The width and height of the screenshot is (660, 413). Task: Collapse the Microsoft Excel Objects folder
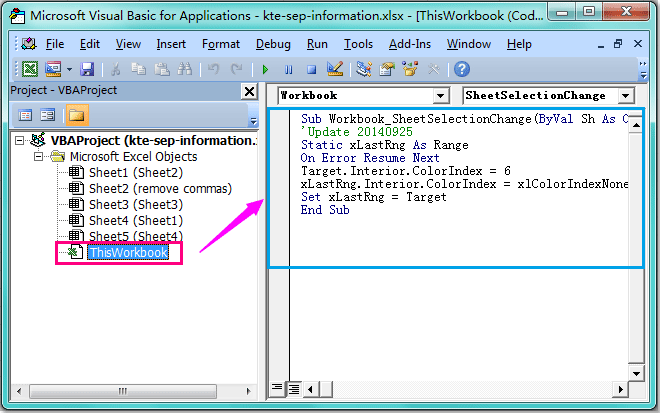coord(39,157)
